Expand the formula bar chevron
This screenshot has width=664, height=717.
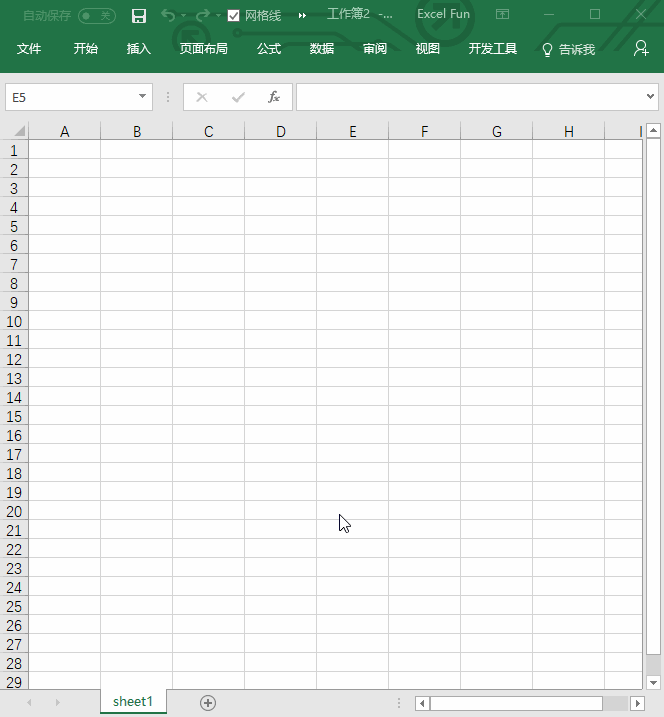point(651,97)
